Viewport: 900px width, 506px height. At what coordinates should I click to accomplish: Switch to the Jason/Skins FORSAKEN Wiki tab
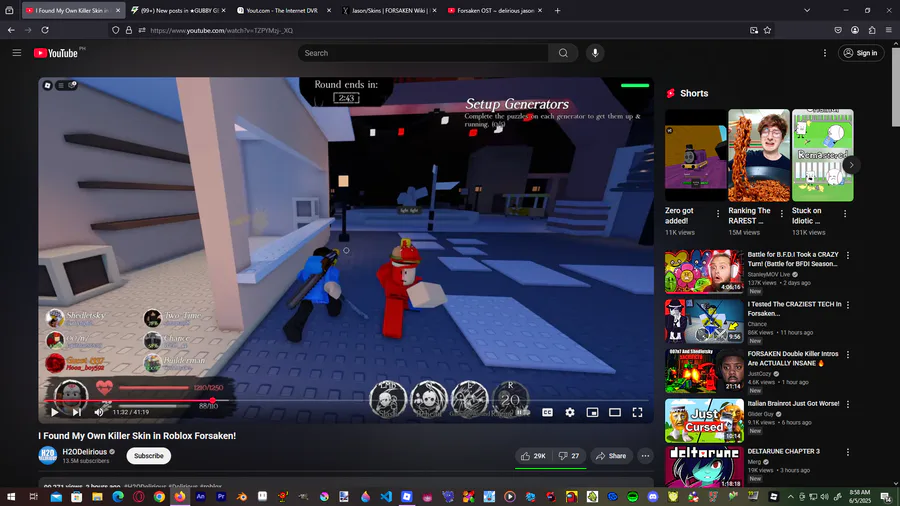[390, 10]
